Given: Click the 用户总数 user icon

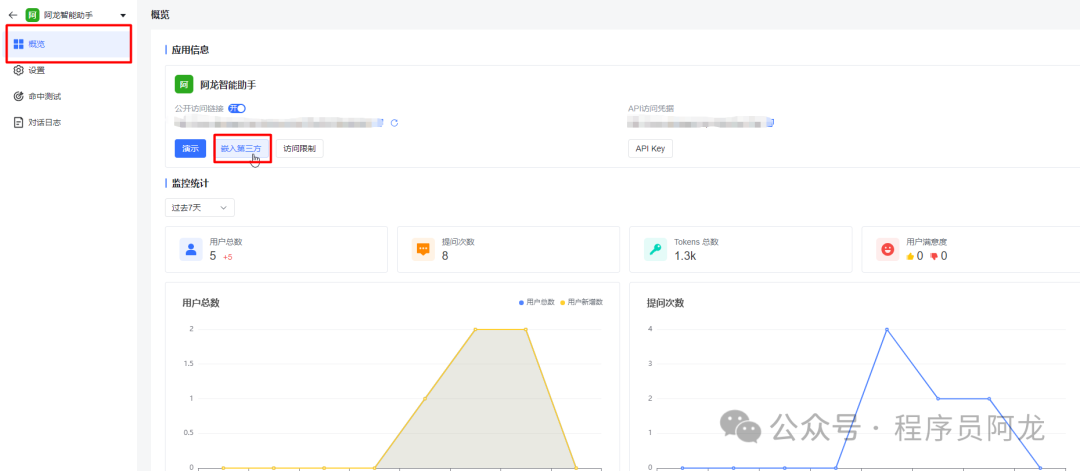Looking at the screenshot, I should coord(191,249).
